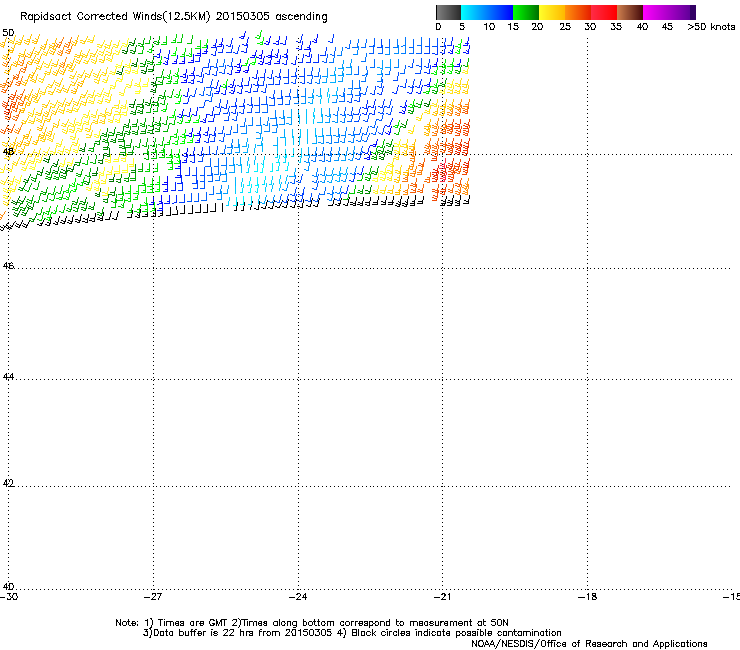Click the longitude label '-18' on bottom axis
This screenshot has width=740, height=650.
click(588, 597)
